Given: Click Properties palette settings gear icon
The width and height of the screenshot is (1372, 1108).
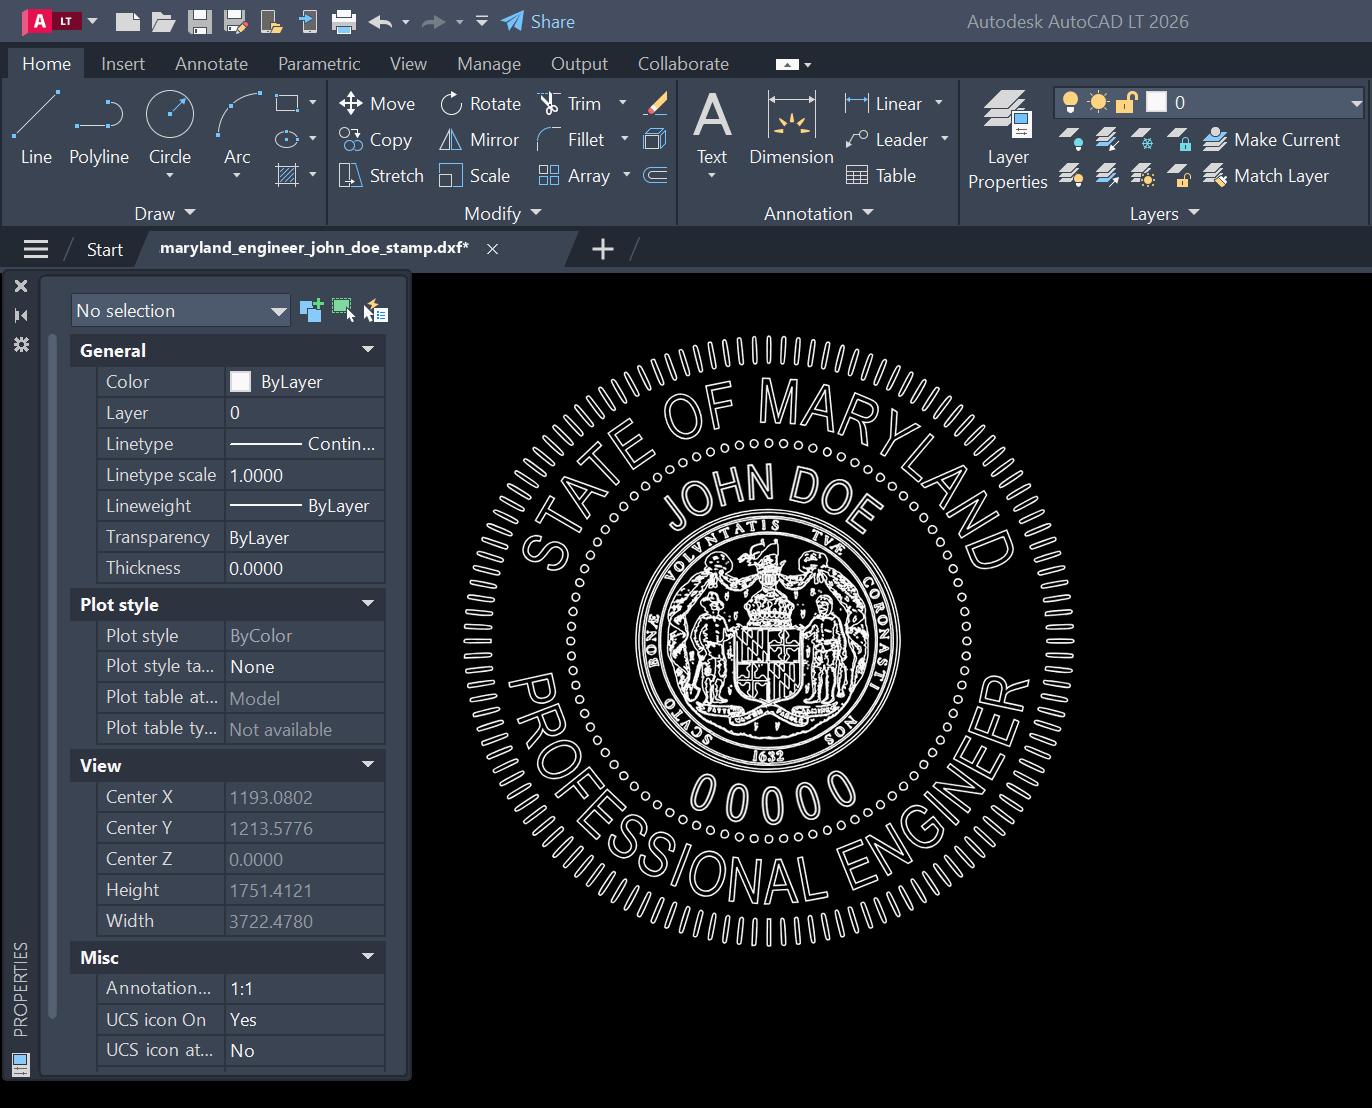Looking at the screenshot, I should pyautogui.click(x=21, y=345).
